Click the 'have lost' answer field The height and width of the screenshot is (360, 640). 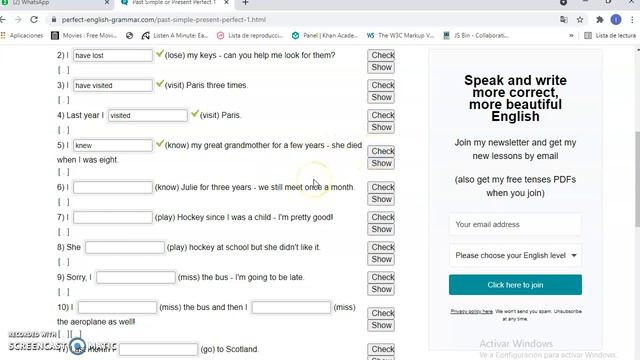[113, 55]
